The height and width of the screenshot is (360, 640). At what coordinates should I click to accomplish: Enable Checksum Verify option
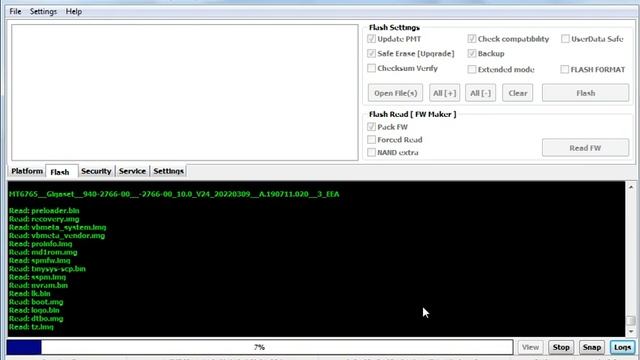371,68
